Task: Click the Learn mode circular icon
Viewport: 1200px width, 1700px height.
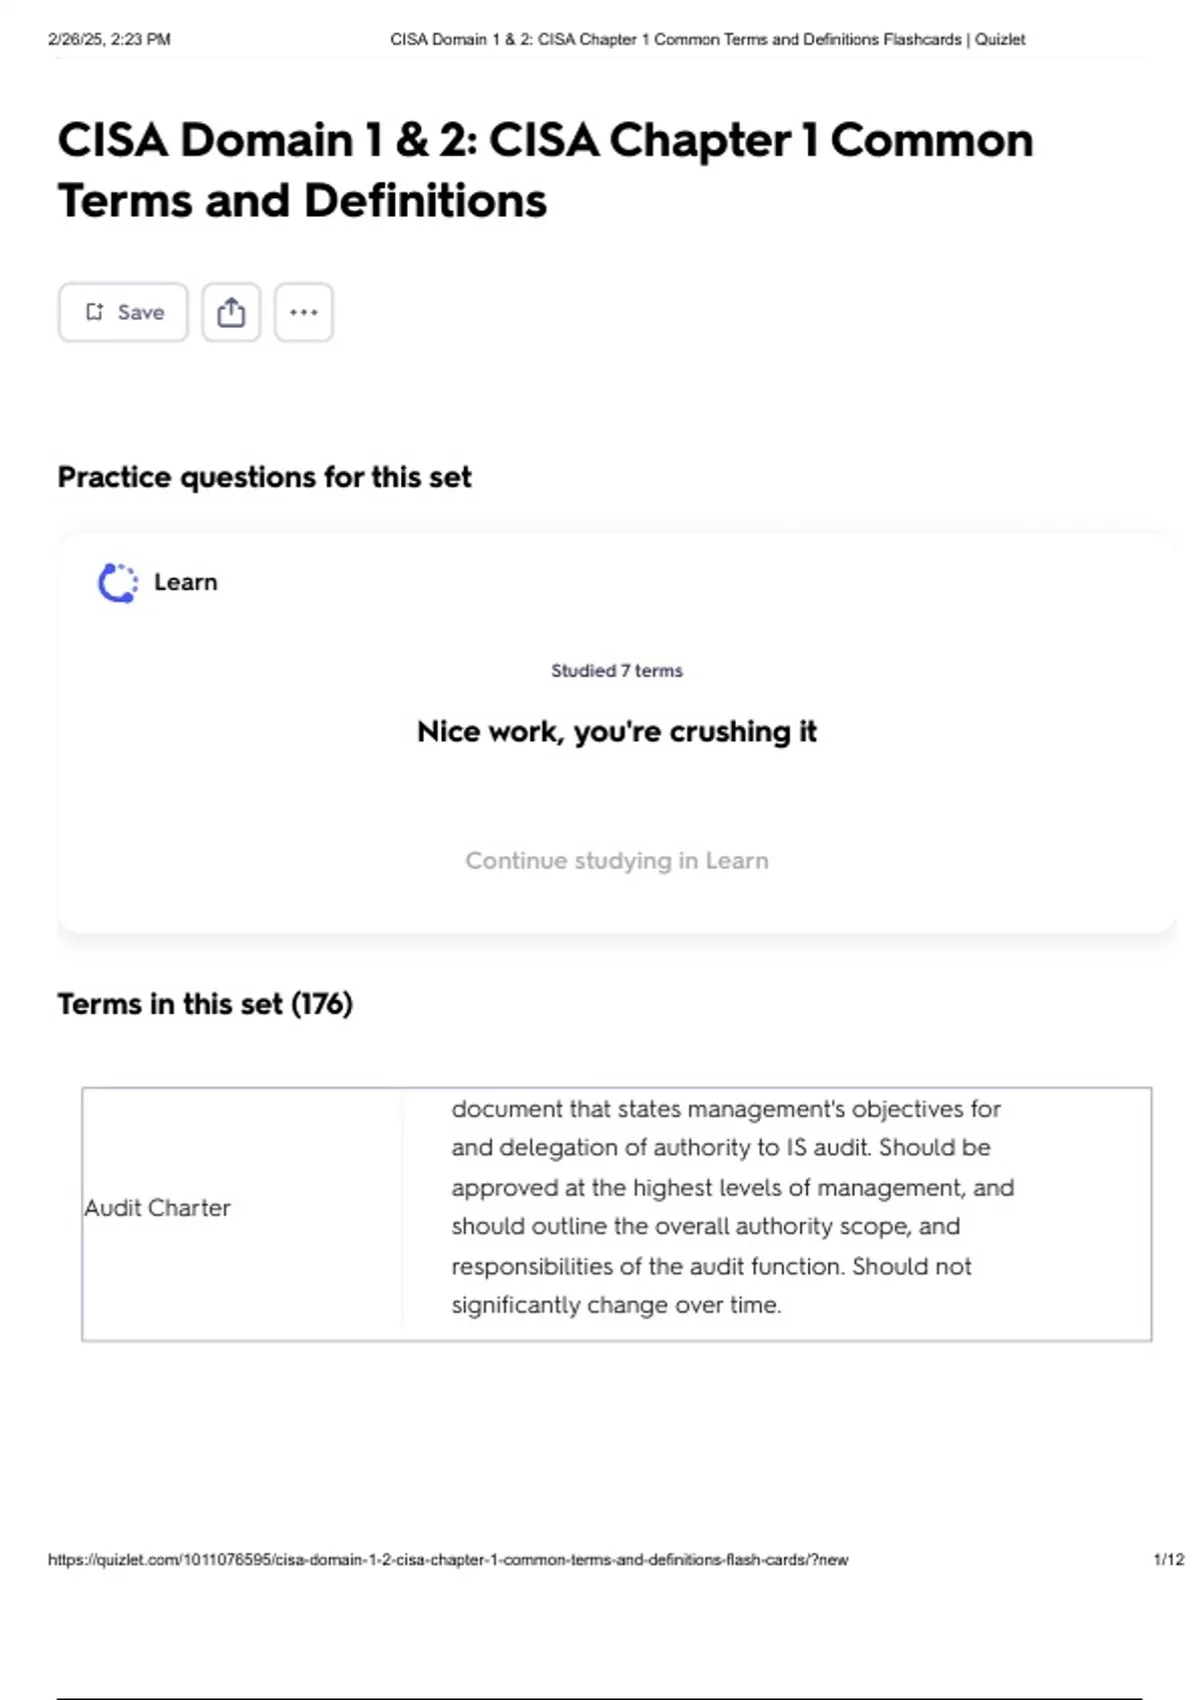Action: tap(117, 583)
